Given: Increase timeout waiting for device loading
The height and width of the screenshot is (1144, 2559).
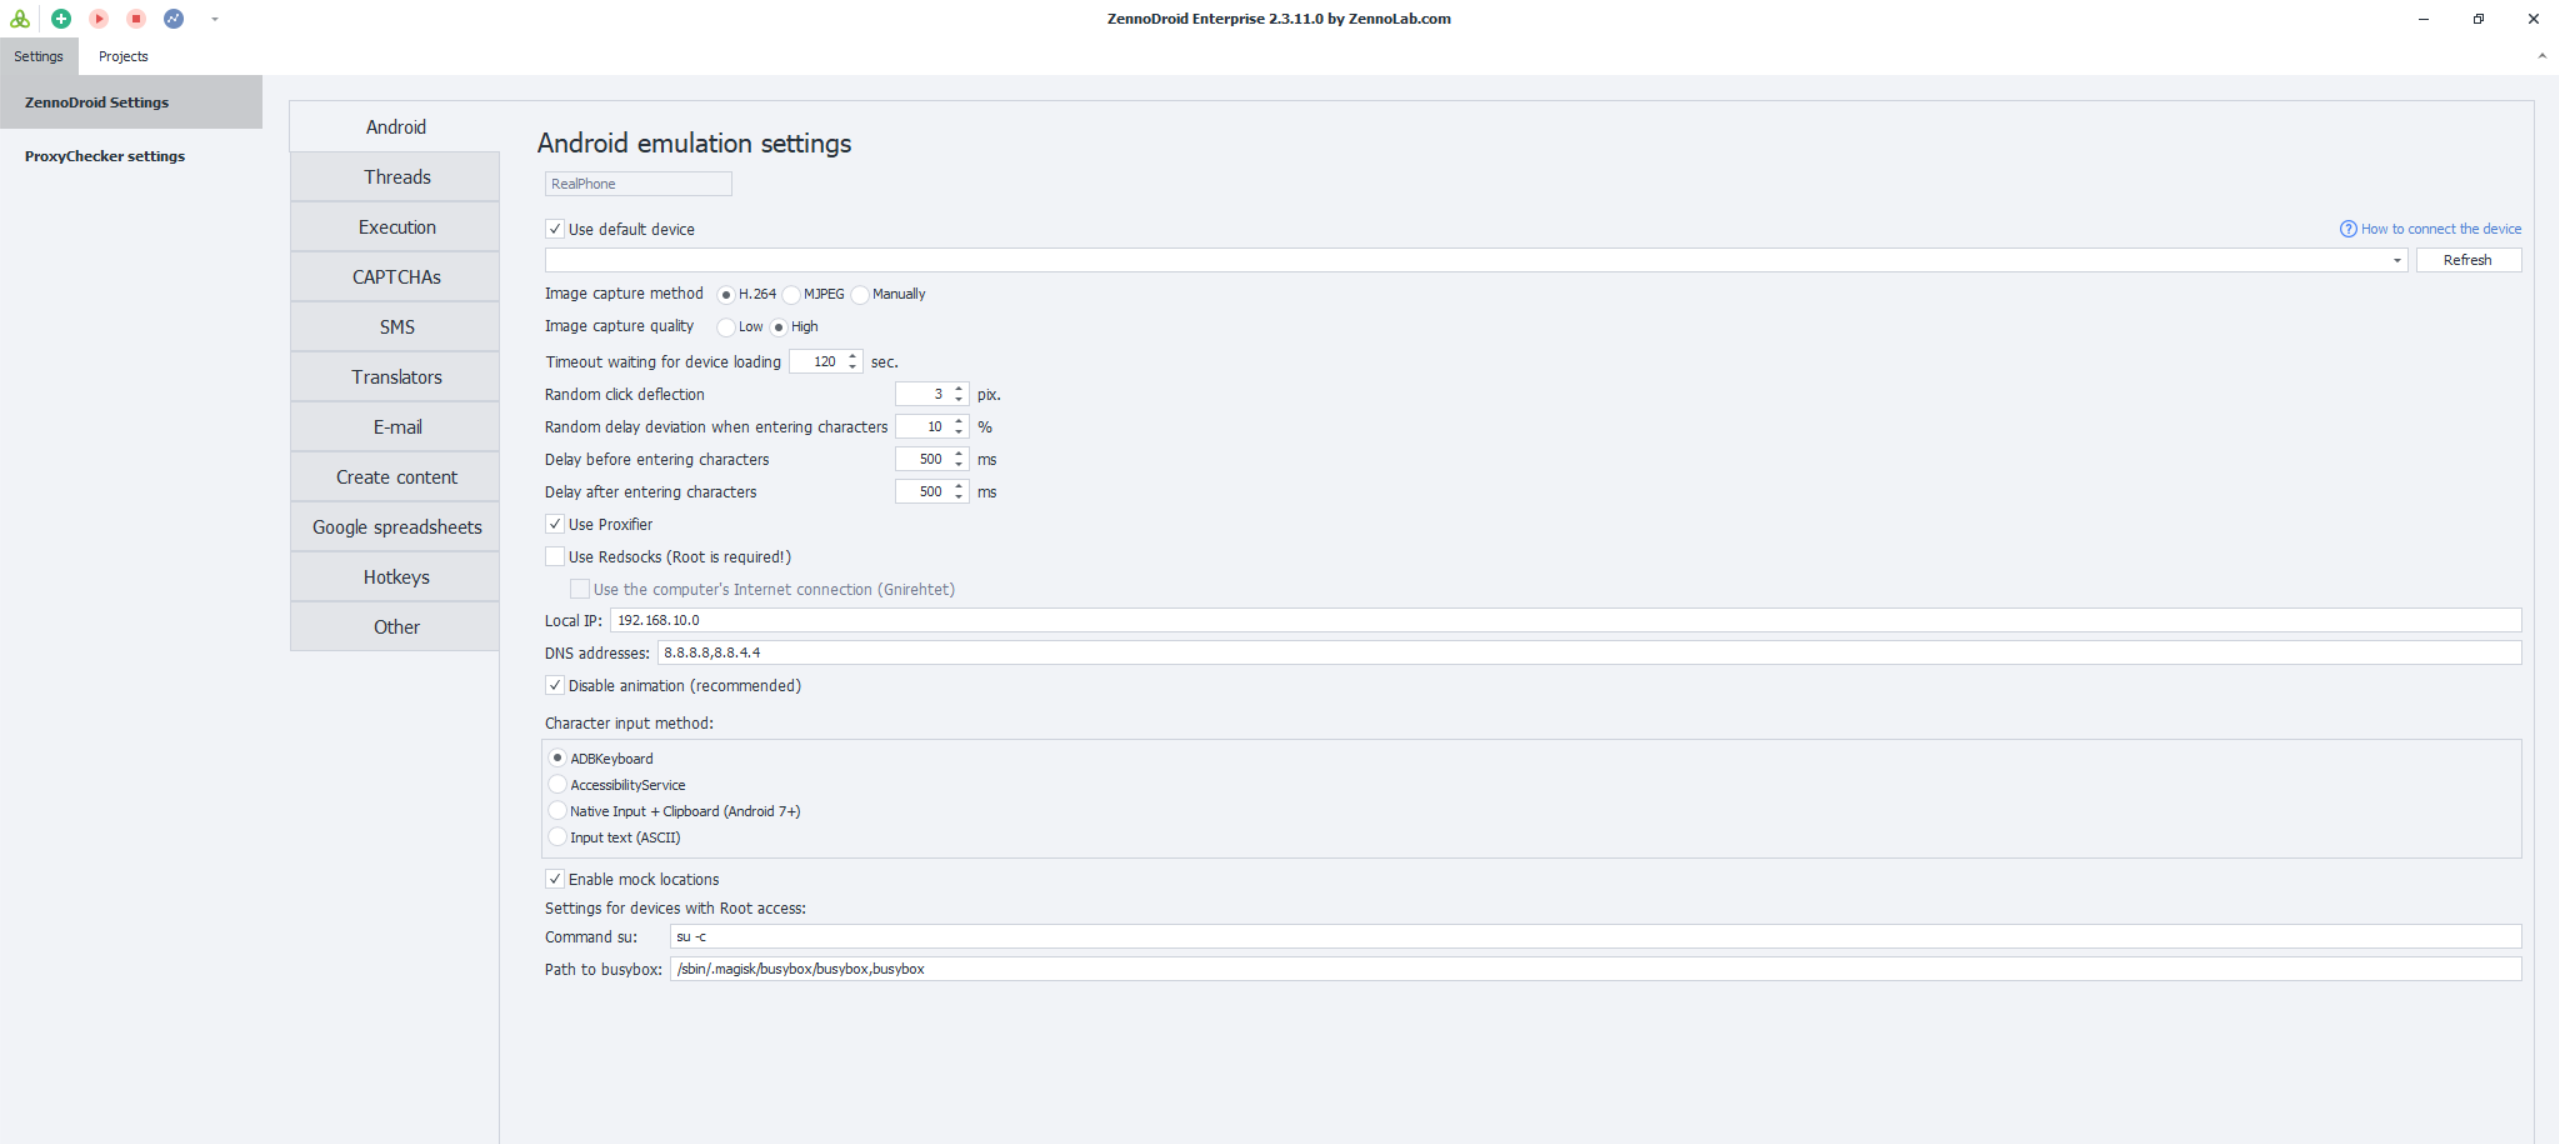Looking at the screenshot, I should [853, 356].
